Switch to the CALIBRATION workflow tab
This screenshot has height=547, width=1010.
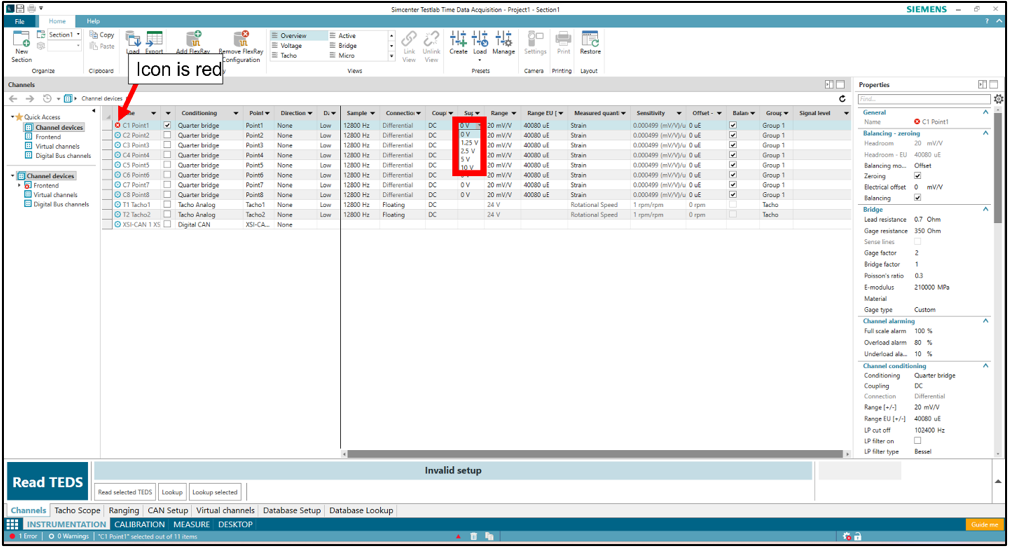(140, 524)
